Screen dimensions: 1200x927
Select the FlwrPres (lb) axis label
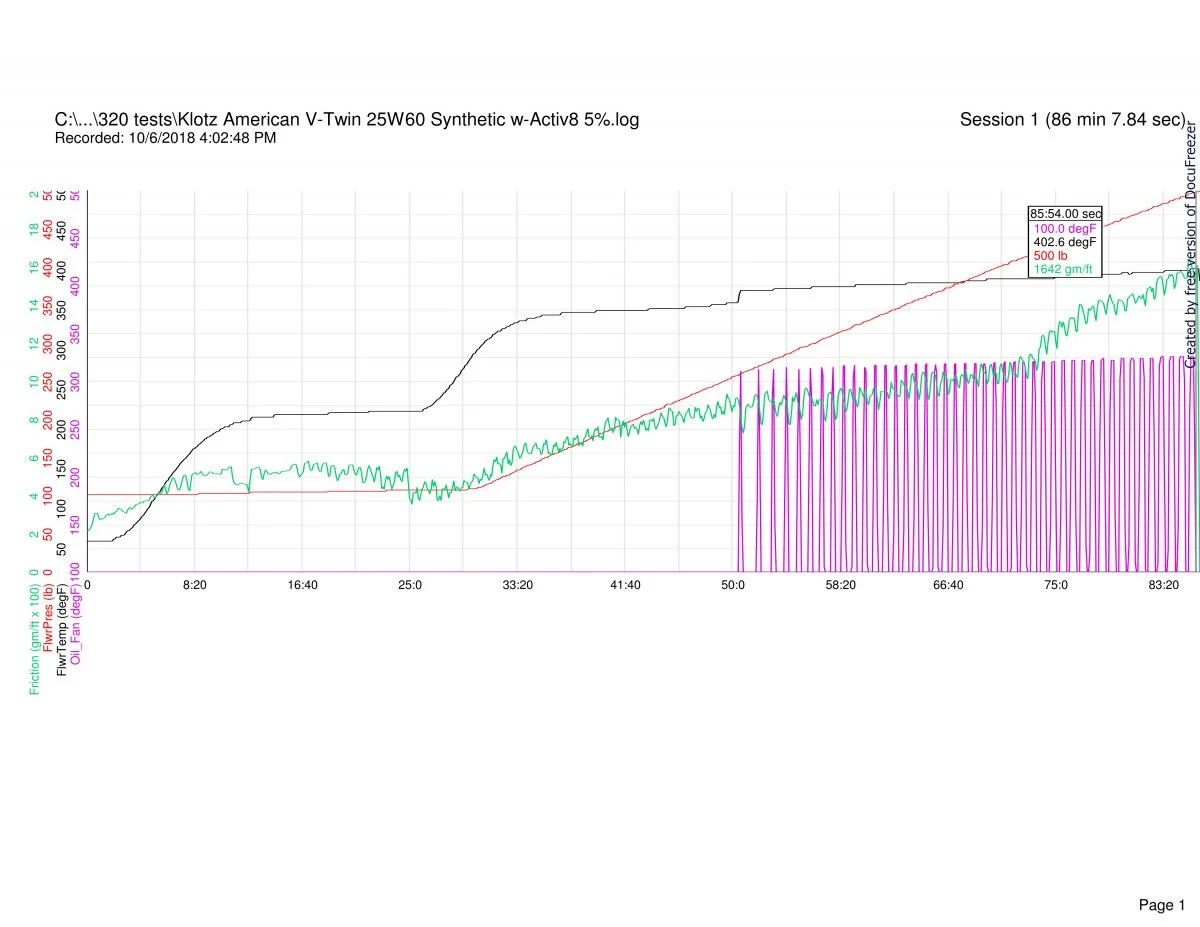click(x=49, y=623)
